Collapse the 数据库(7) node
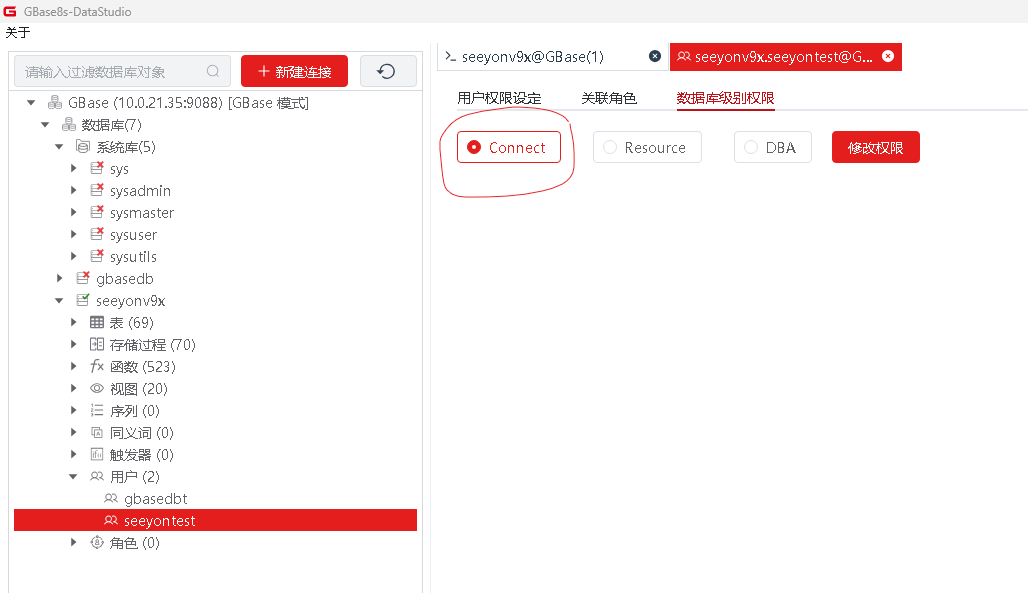The image size is (1028, 593). (x=45, y=125)
